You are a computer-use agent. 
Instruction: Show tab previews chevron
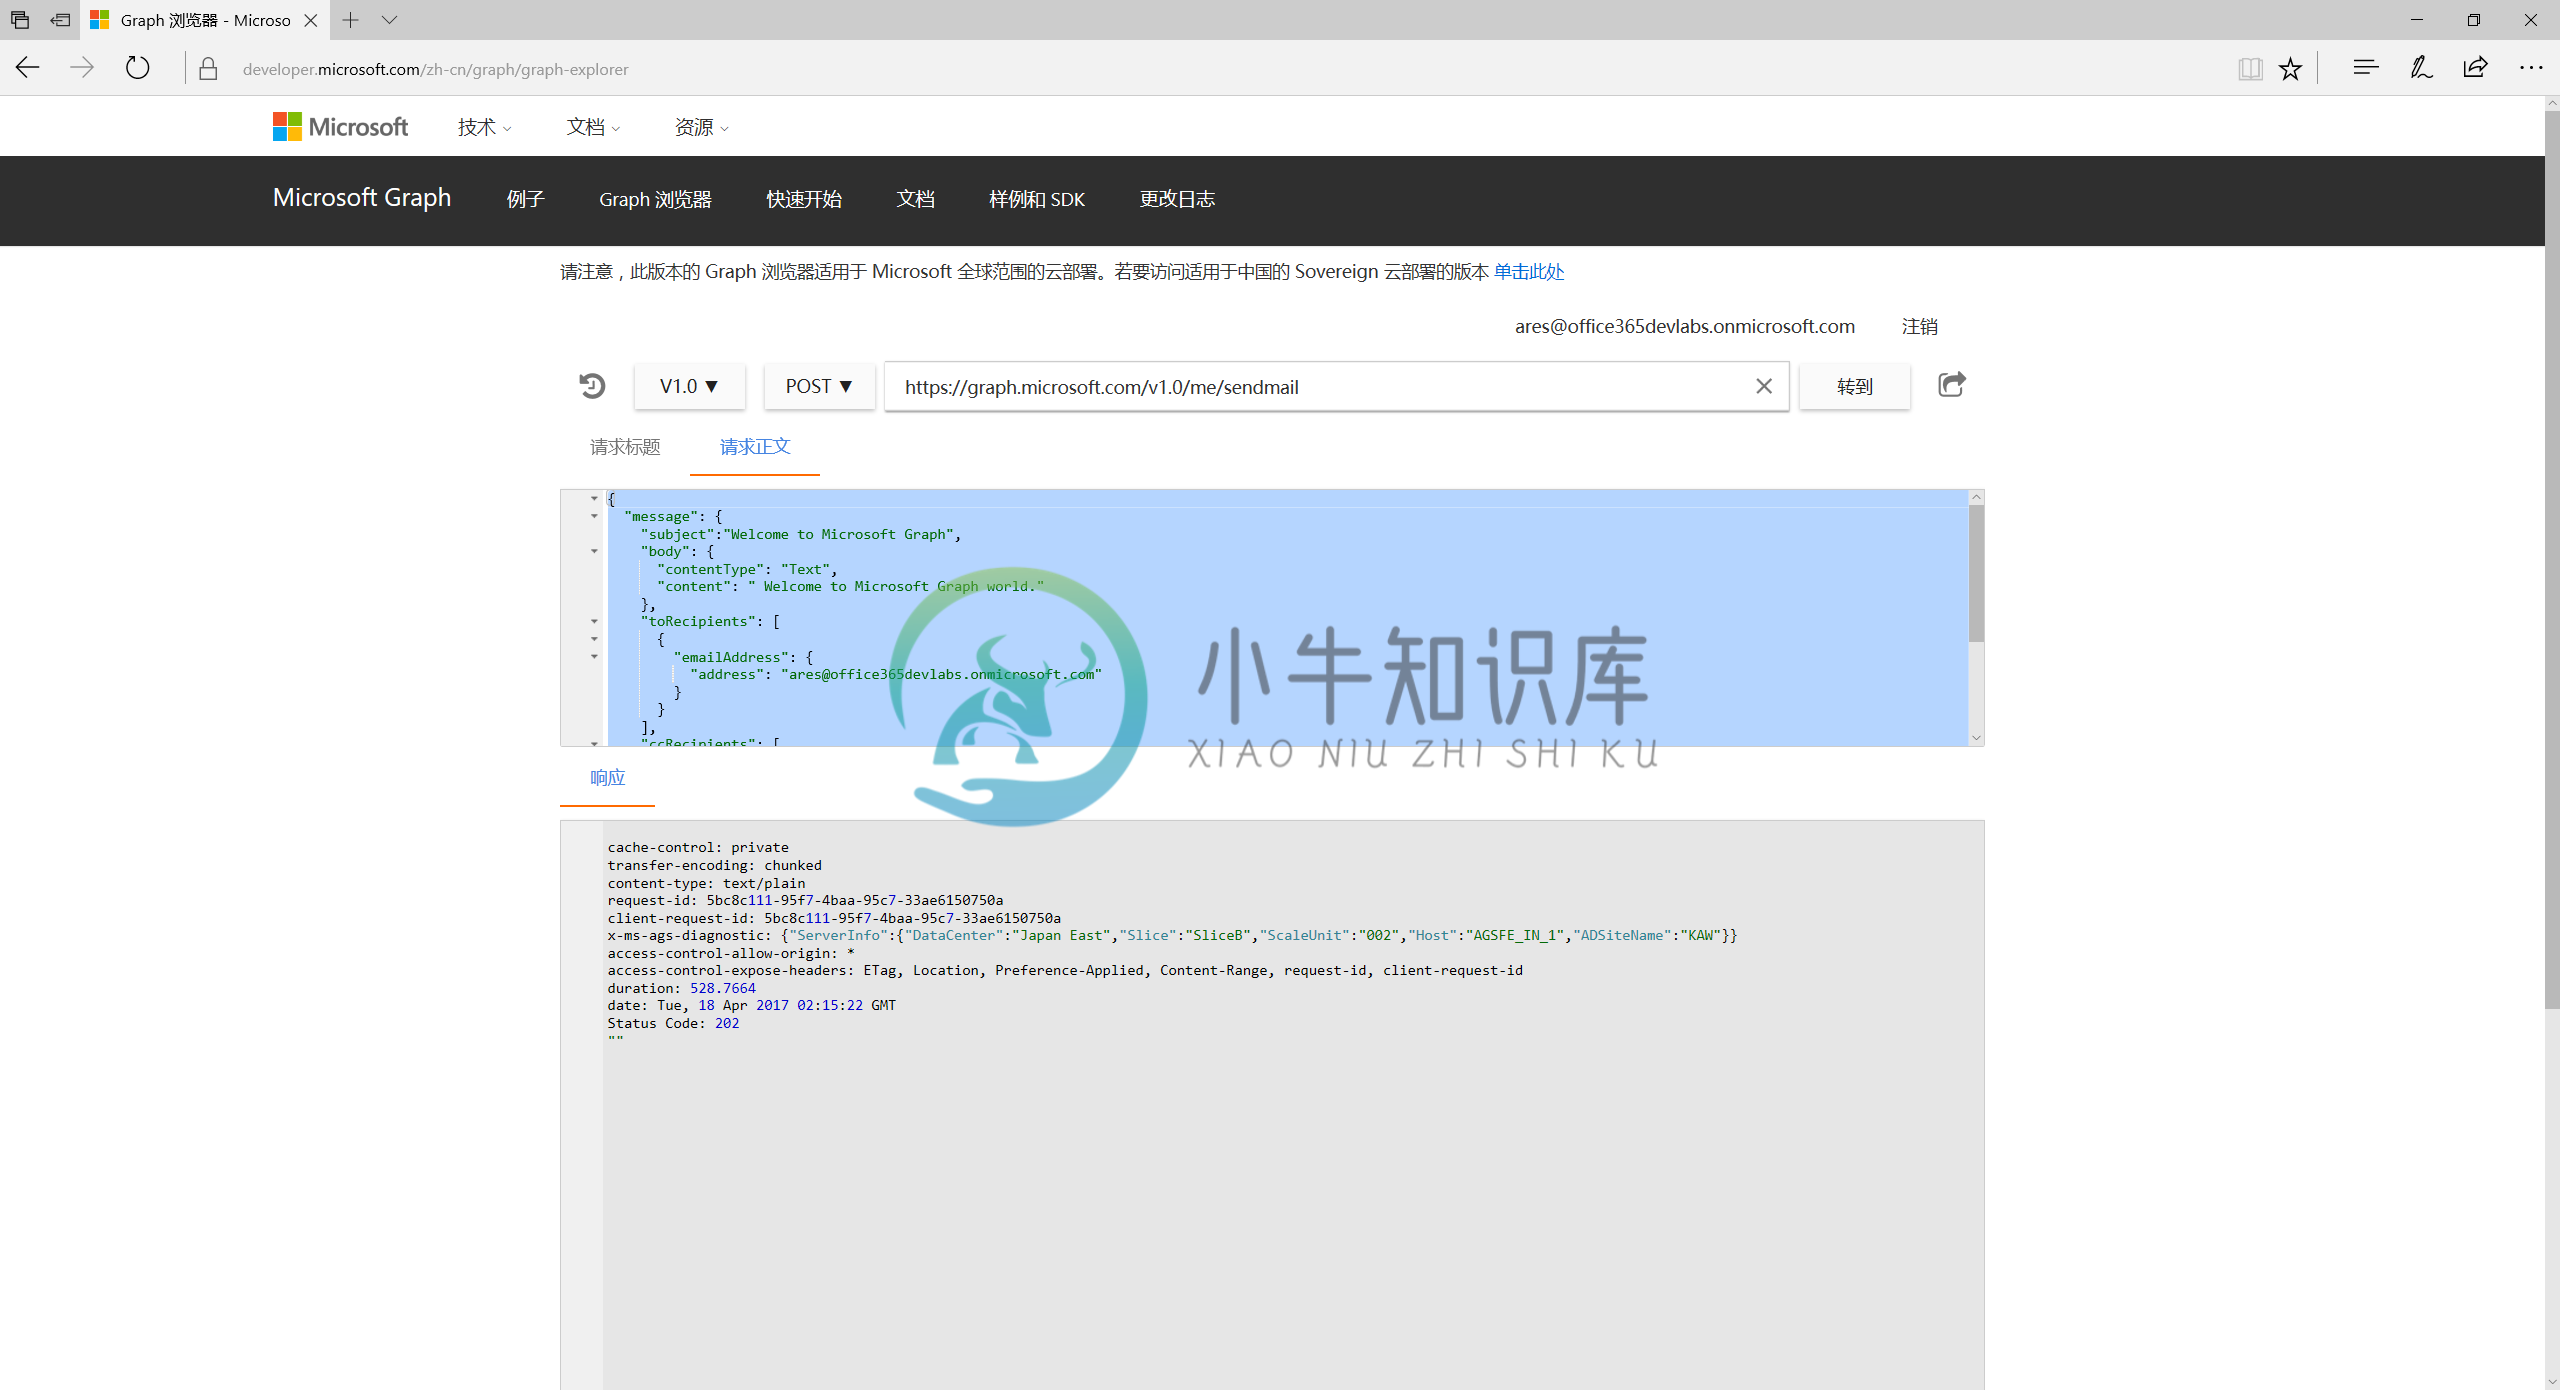coord(390,20)
